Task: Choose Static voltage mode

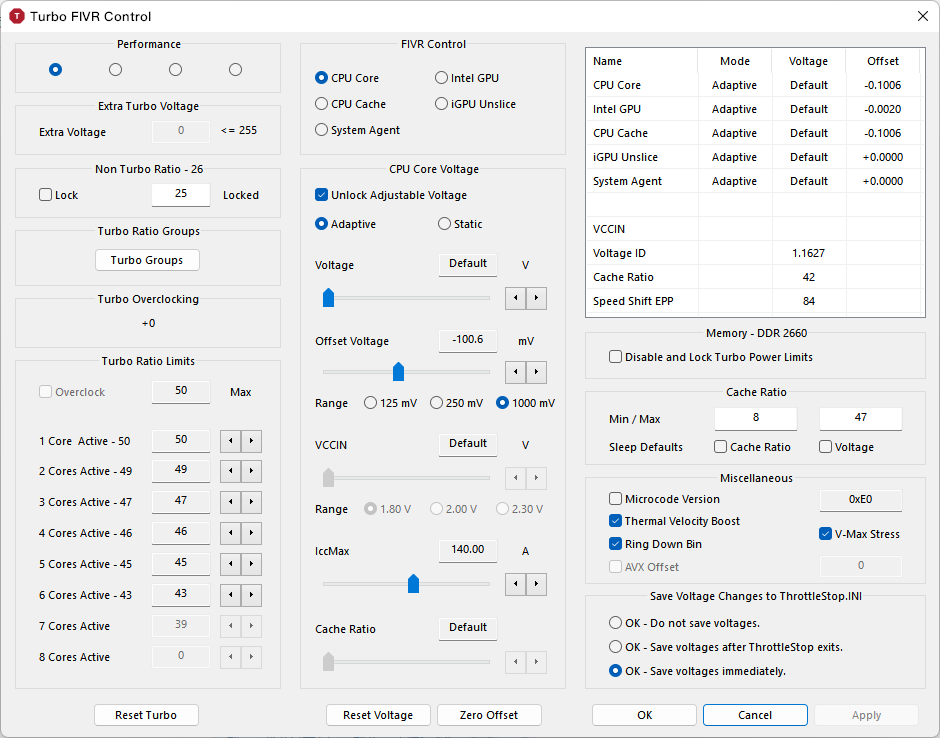Action: pos(444,224)
